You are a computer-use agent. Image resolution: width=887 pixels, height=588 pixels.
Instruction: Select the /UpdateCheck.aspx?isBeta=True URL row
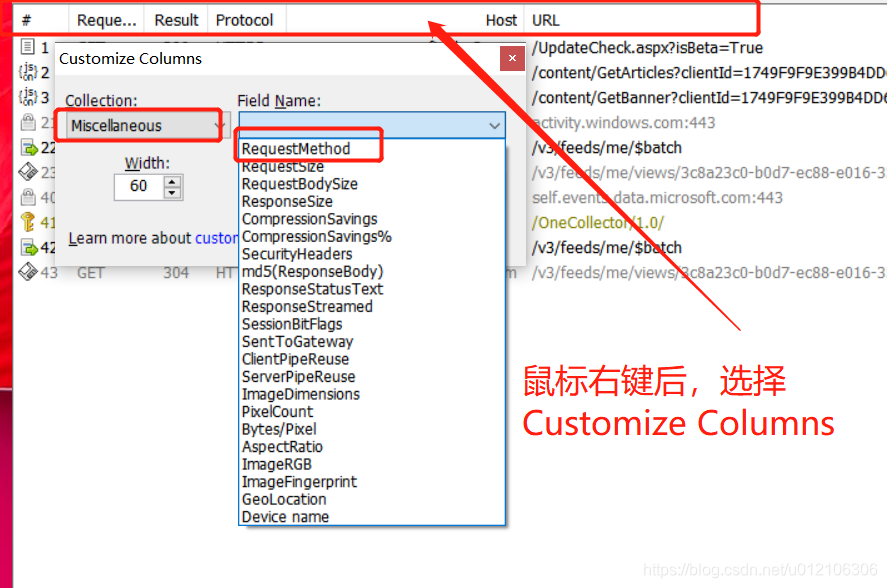click(x=647, y=48)
